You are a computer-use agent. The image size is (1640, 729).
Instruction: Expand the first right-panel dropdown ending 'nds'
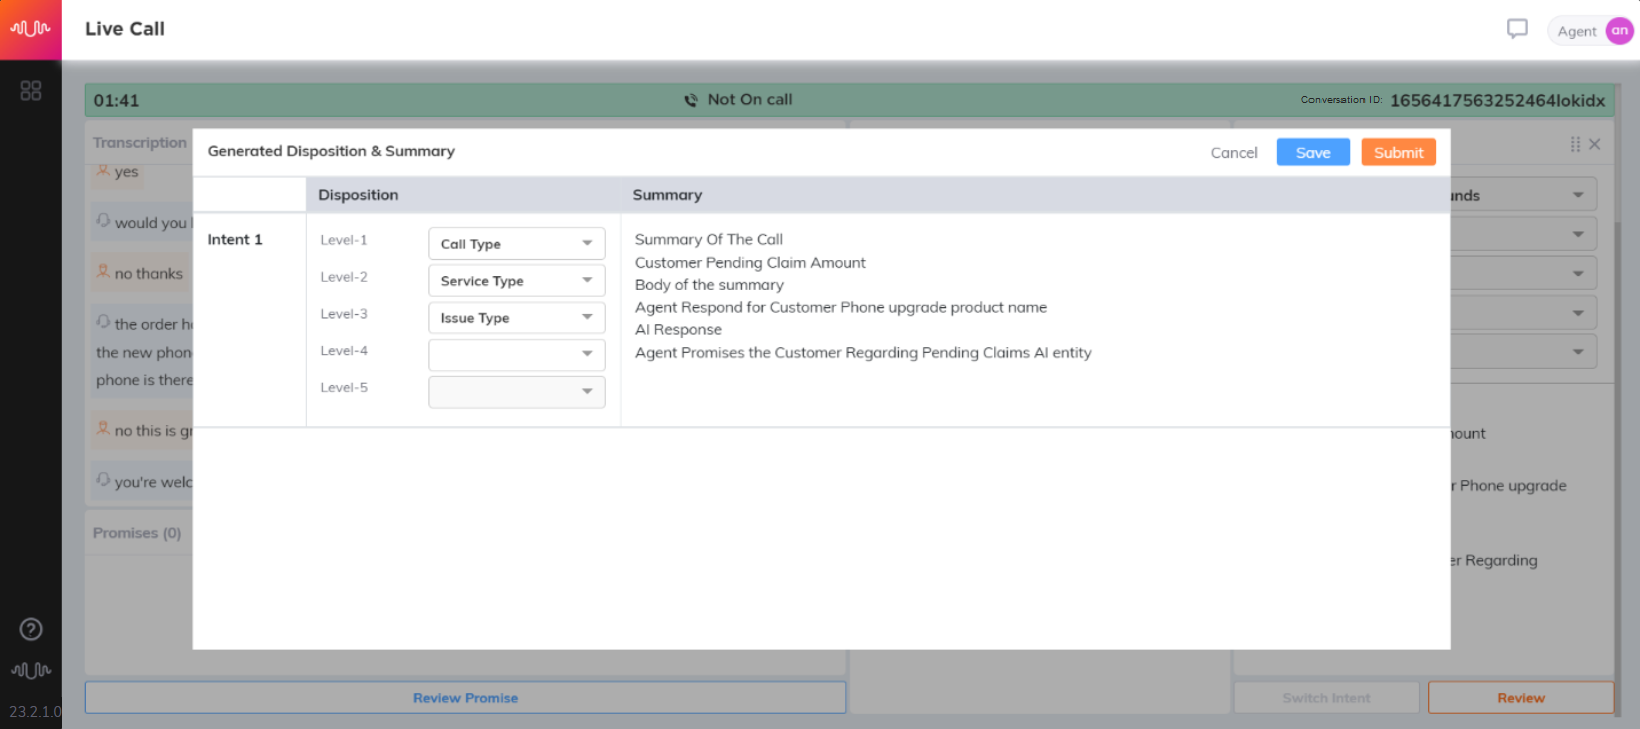click(x=1578, y=195)
